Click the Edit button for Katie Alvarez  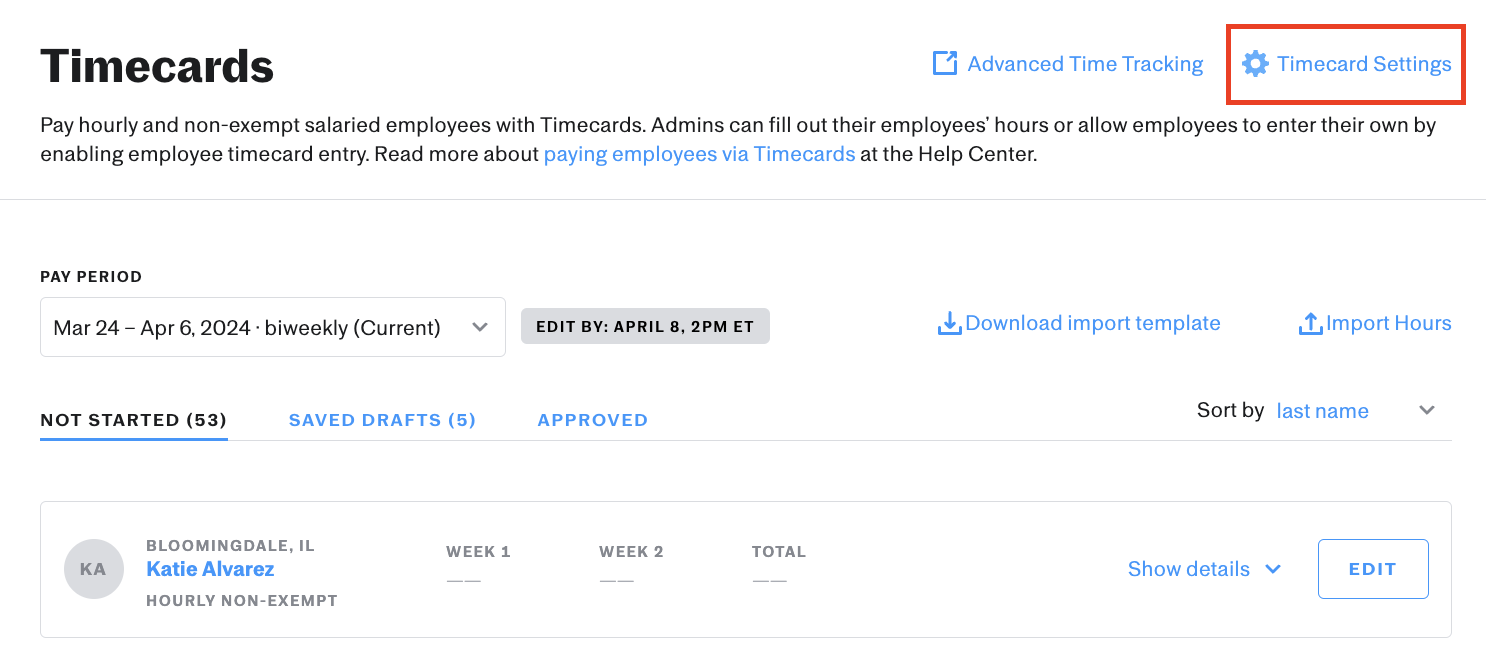(1373, 569)
